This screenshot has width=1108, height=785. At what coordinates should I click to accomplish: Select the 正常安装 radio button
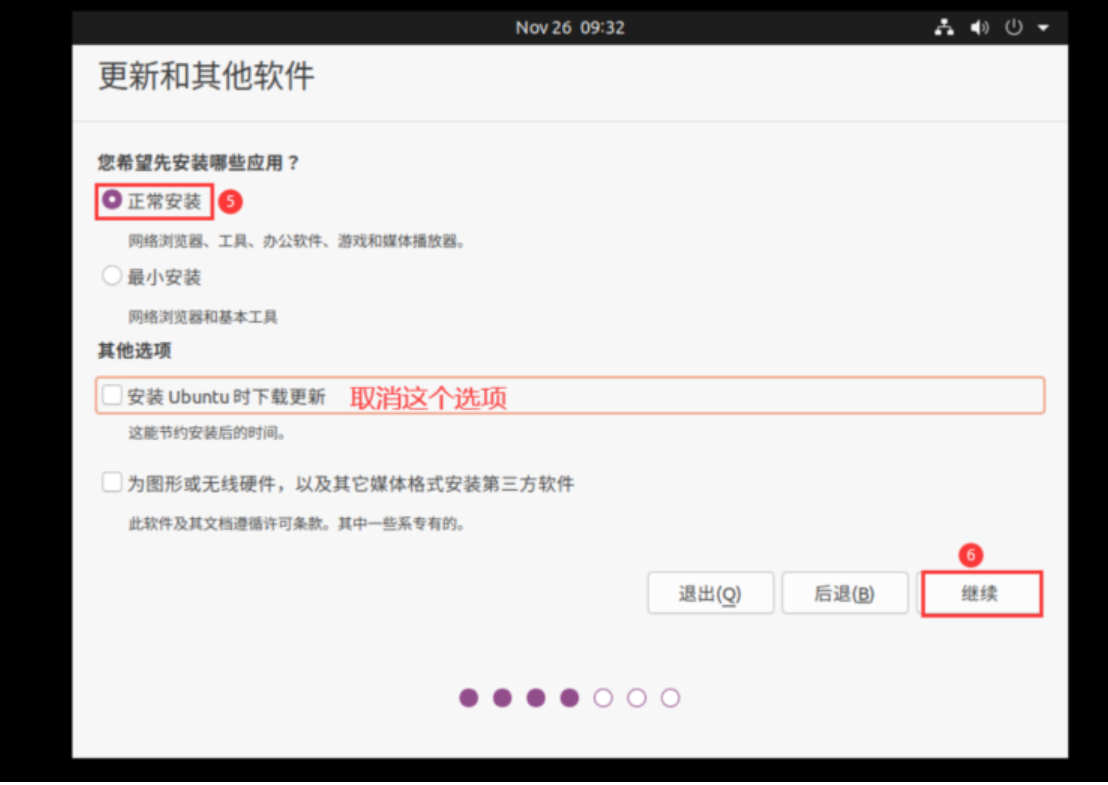112,200
